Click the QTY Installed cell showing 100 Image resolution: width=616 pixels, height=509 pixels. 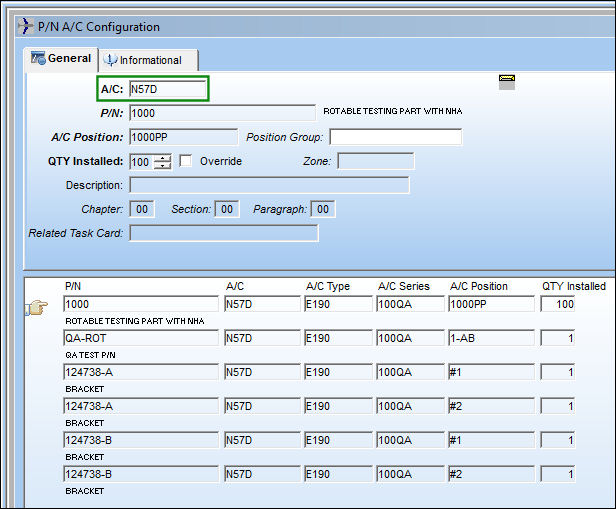pyautogui.click(x=557, y=304)
